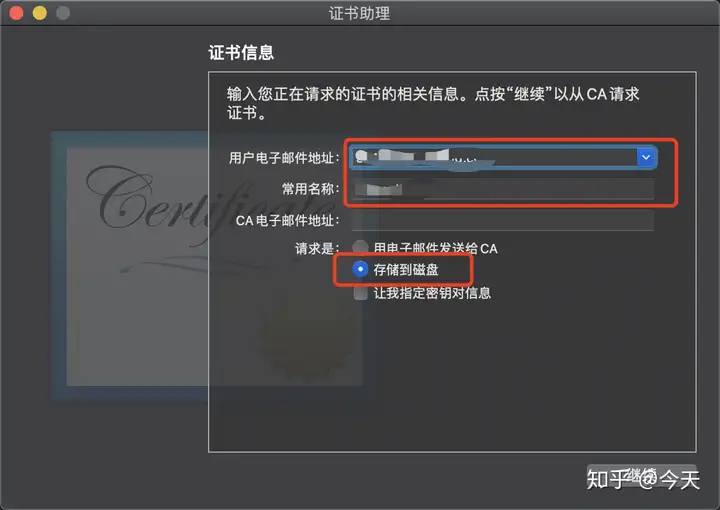The width and height of the screenshot is (720, 510).
Task: Click the 请求是 label
Action: click(317, 249)
